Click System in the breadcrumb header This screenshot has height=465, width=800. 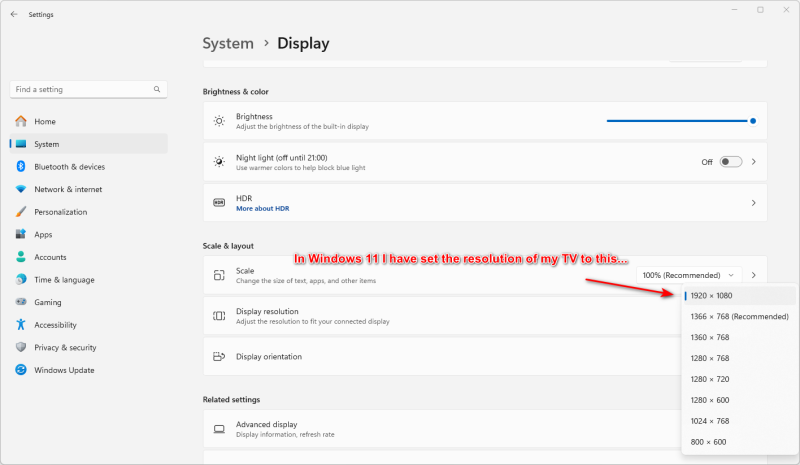228,43
